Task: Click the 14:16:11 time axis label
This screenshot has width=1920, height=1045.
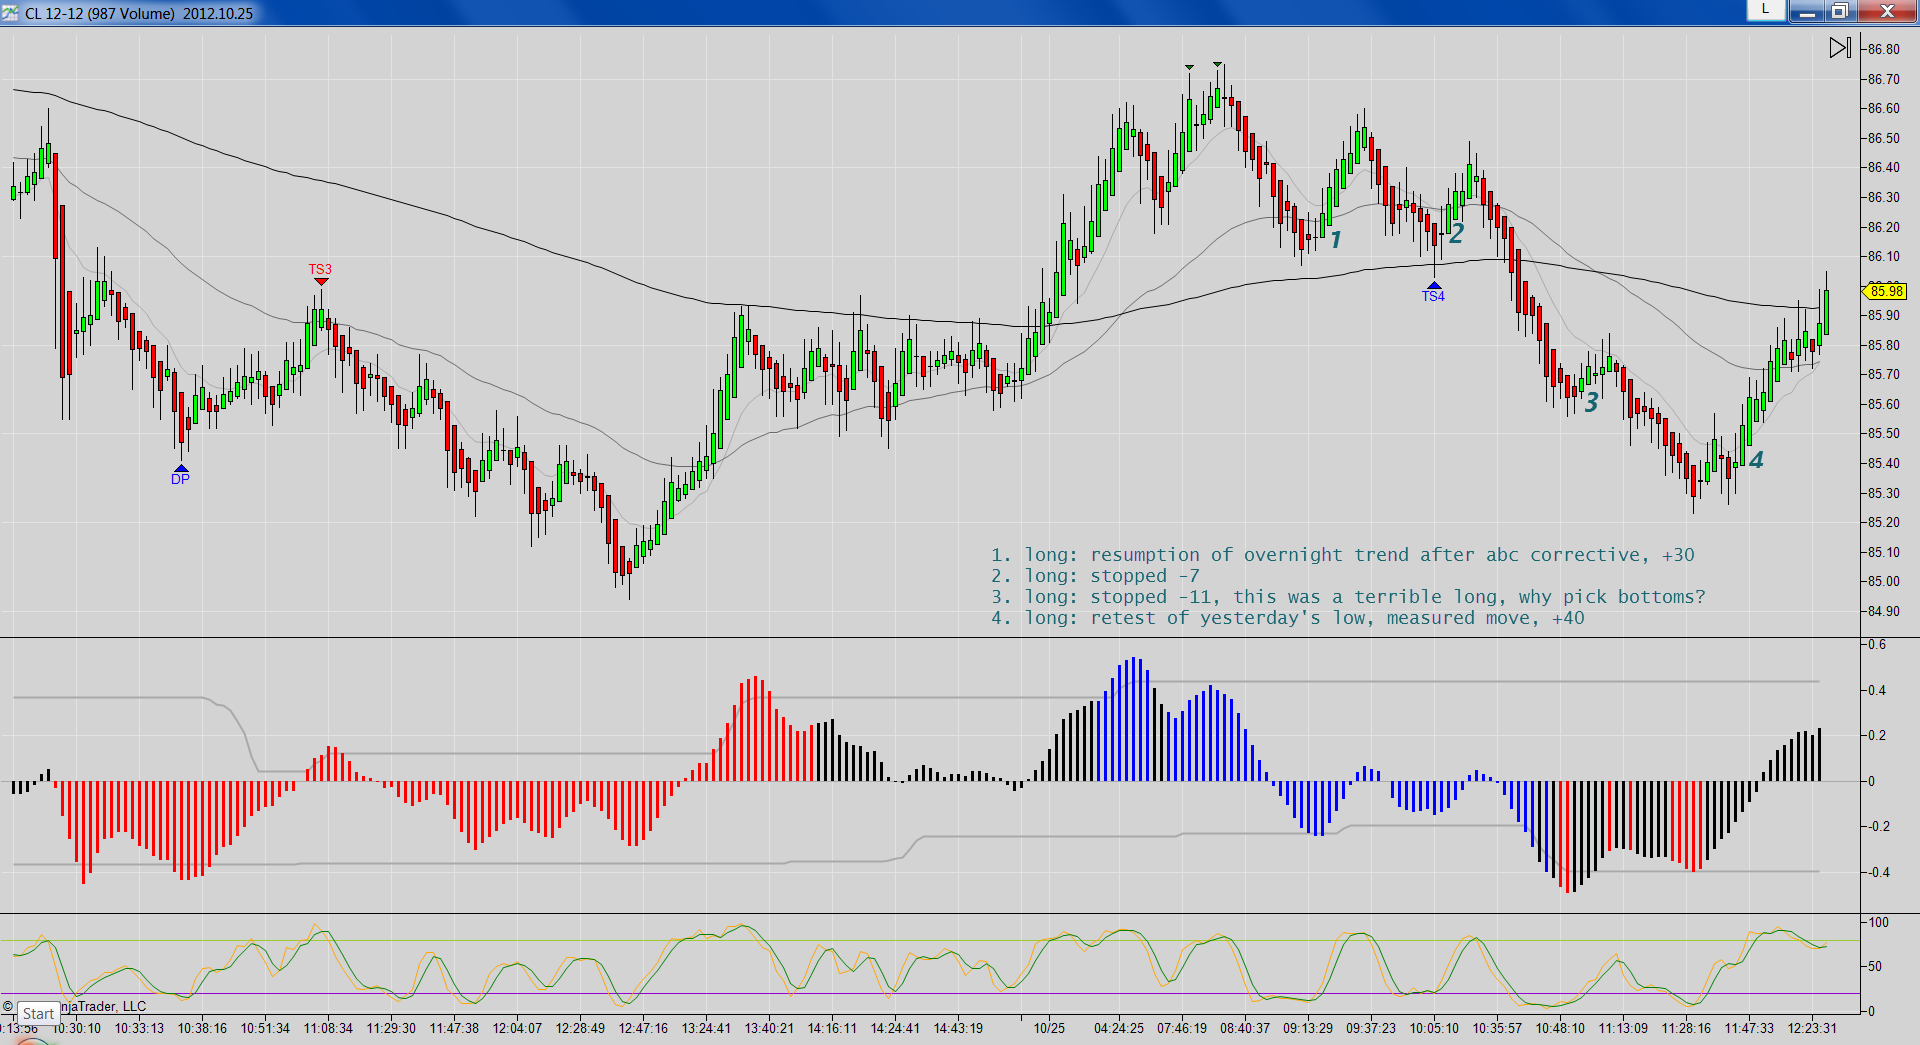Action: pyautogui.click(x=832, y=1028)
